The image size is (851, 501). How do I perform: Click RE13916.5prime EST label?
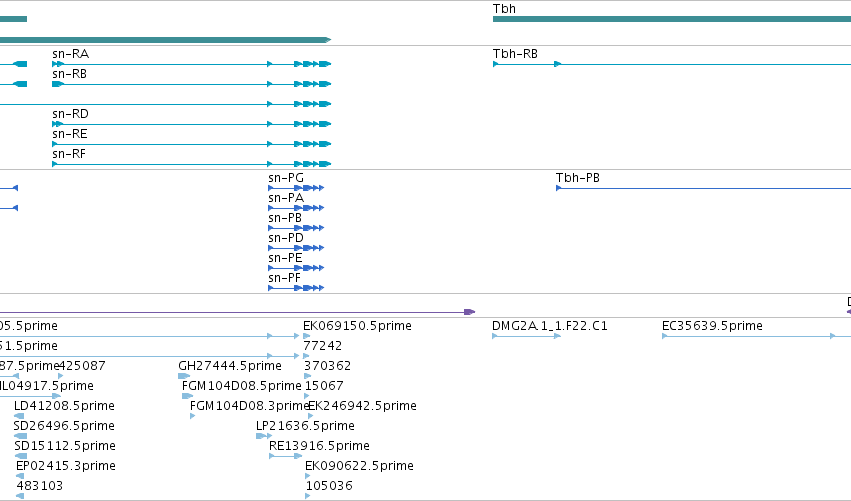[319, 446]
